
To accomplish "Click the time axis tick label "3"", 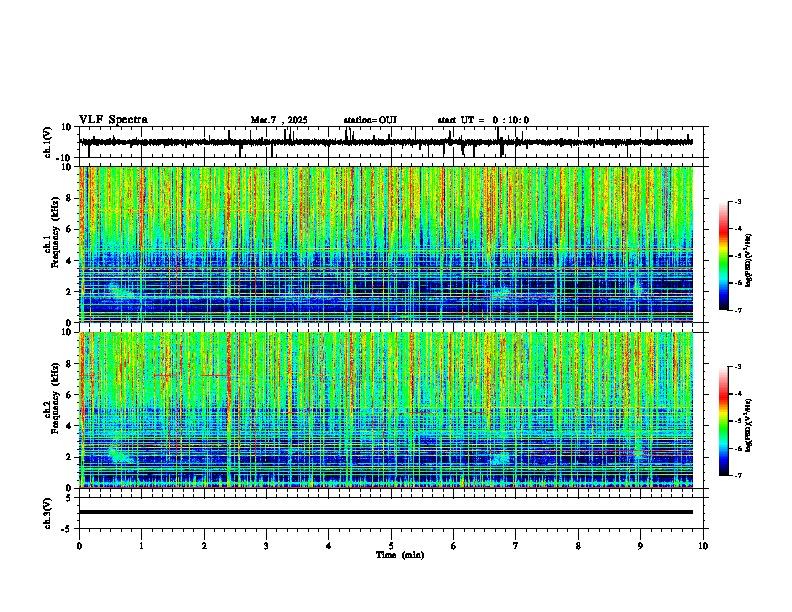I will tap(266, 546).
